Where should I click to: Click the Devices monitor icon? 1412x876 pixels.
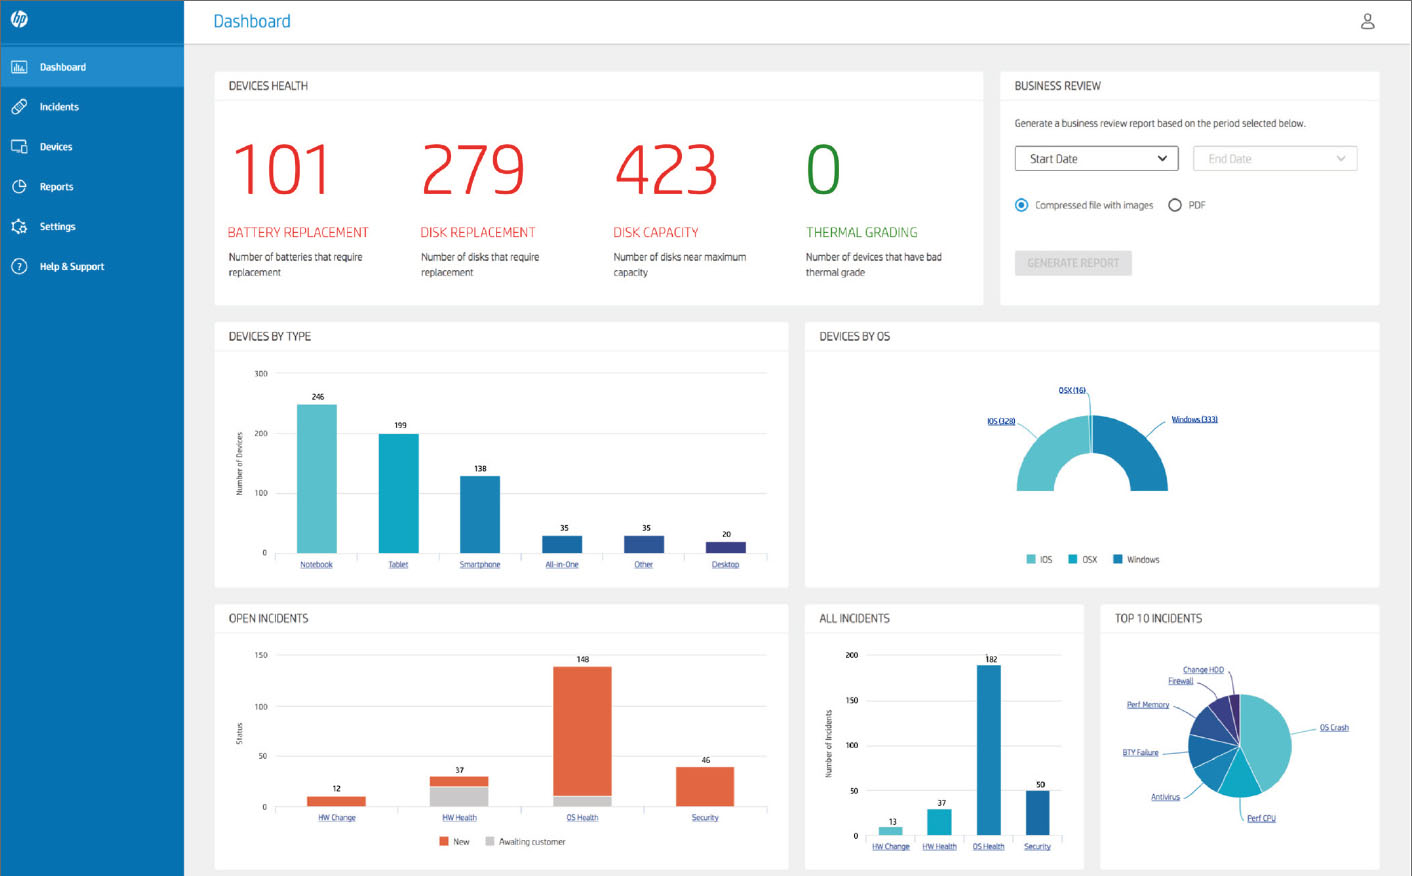[19, 147]
